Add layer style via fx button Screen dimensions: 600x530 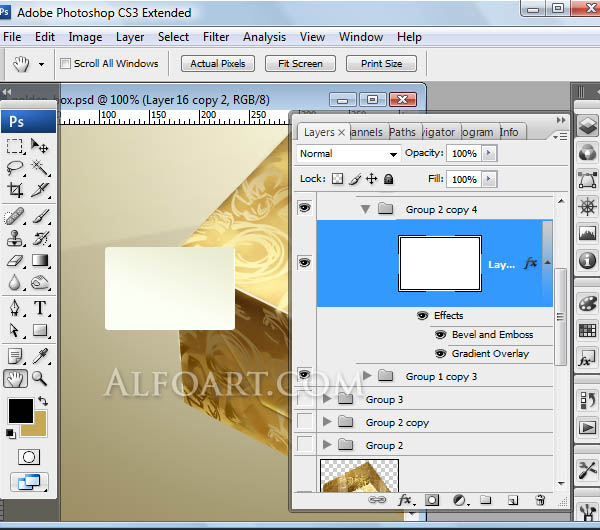[x=404, y=500]
